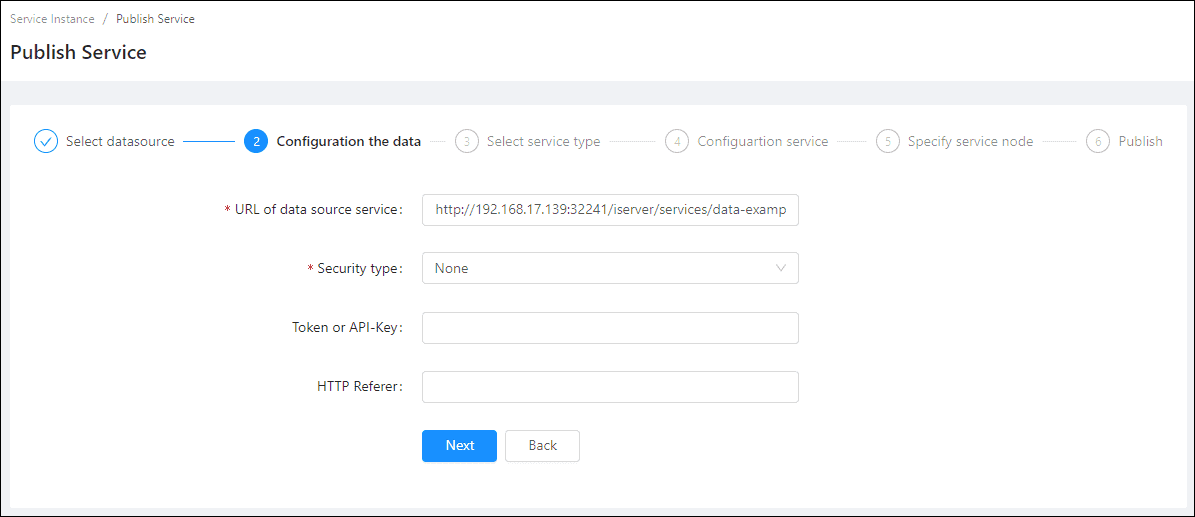Viewport: 1195px width, 517px height.
Task: Click the "Publish" step label
Action: coord(1140,141)
